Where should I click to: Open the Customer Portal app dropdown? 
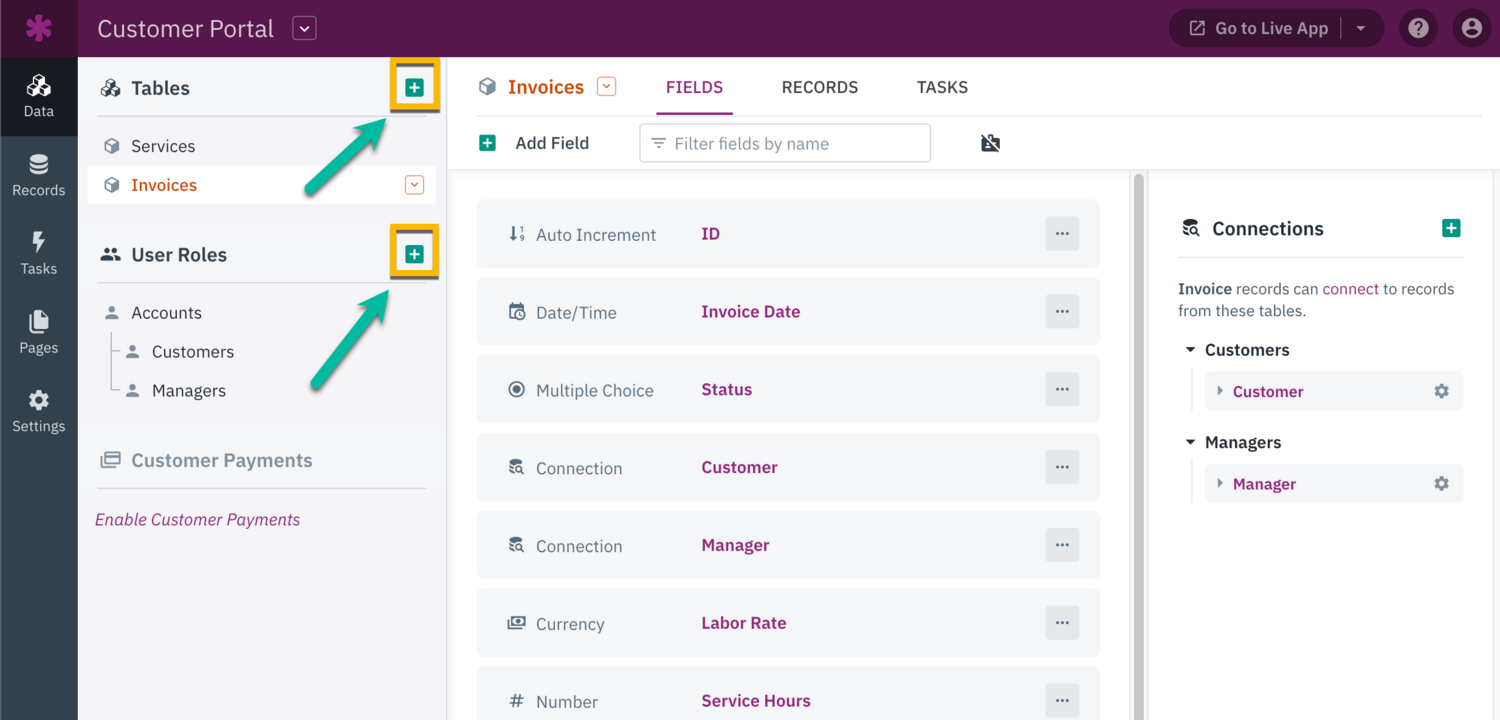(305, 28)
